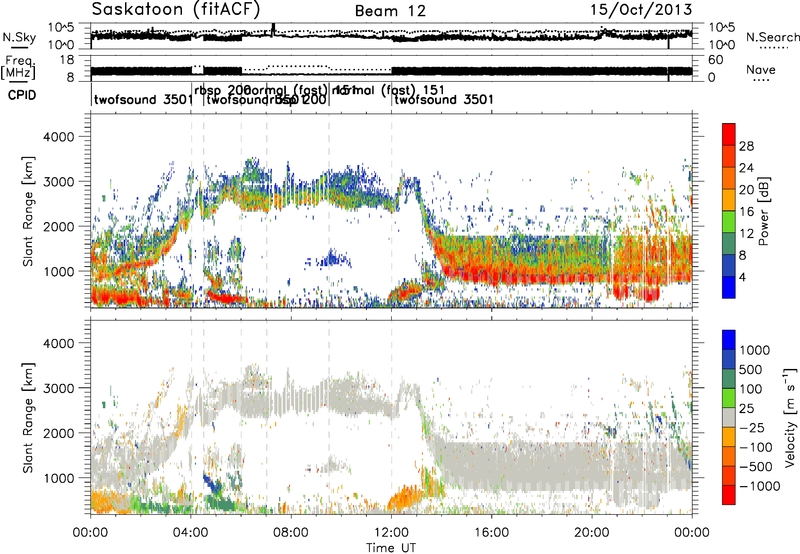Click the Slant Range axis title of power panel
The image size is (800, 554).
[x=28, y=211]
